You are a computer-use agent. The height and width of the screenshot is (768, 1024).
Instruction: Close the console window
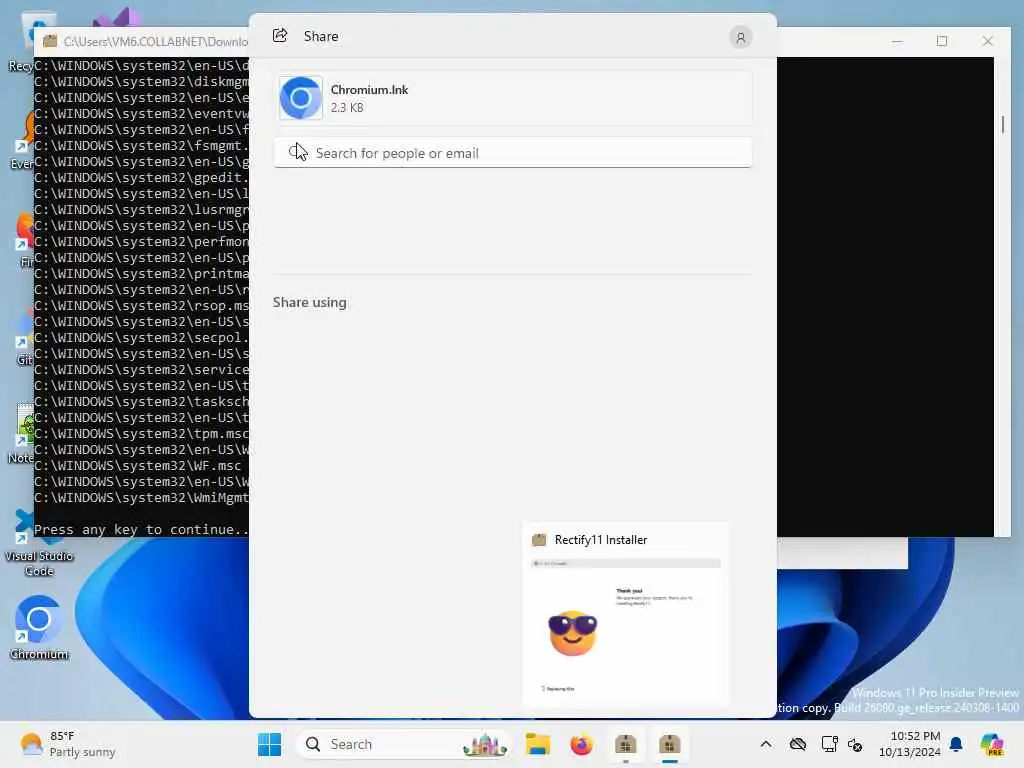pos(987,41)
